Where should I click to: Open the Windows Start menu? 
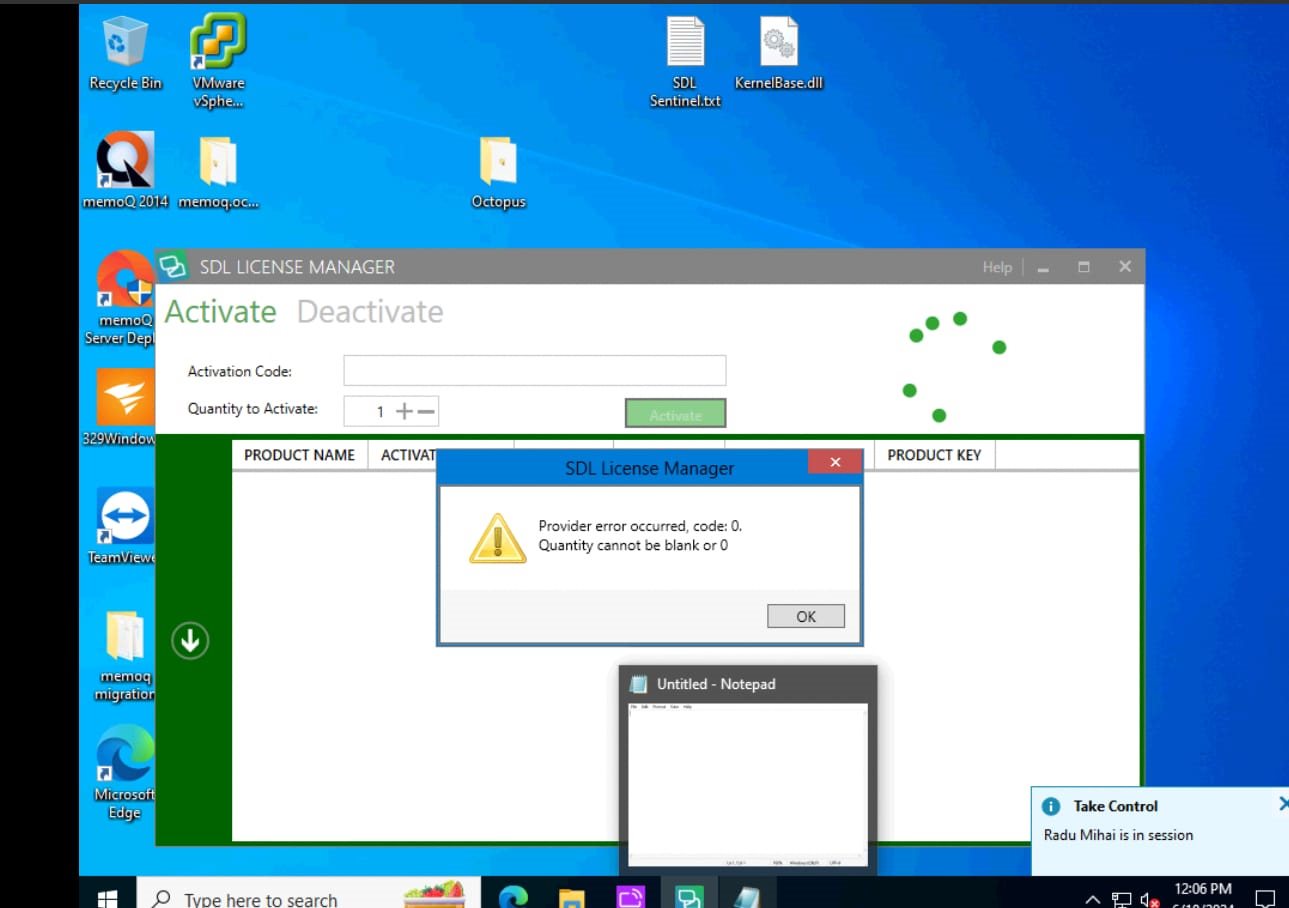[108, 898]
